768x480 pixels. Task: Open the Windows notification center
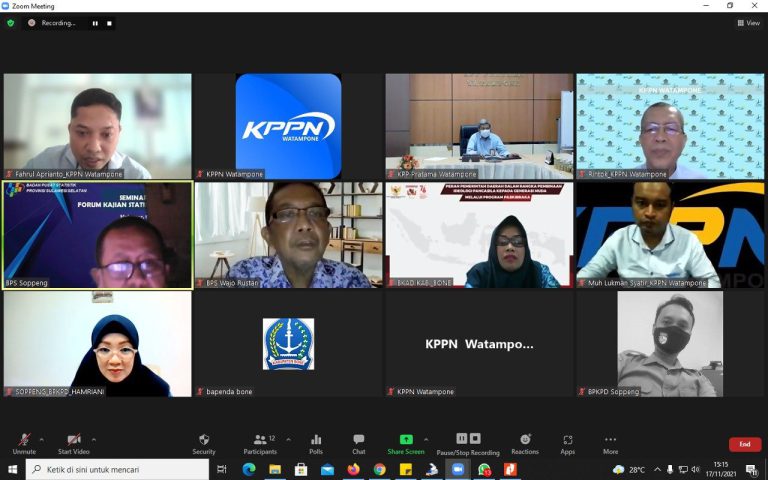[752, 470]
